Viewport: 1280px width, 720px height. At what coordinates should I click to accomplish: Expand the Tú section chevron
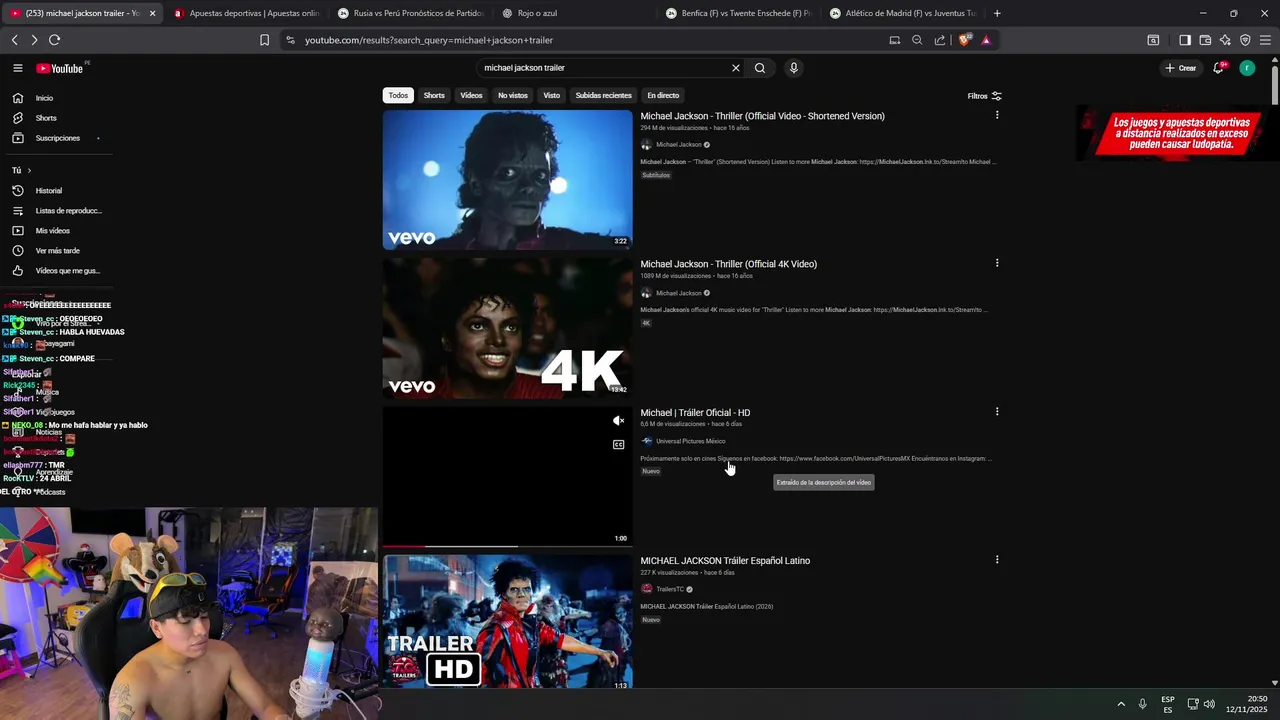[29, 171]
